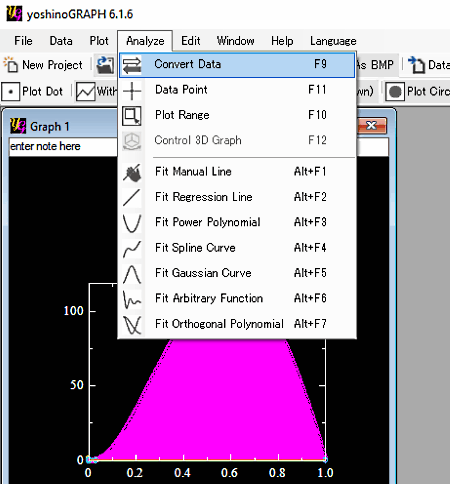Click the Plot Circle toolbar button label
450x484 pixels.
428,91
